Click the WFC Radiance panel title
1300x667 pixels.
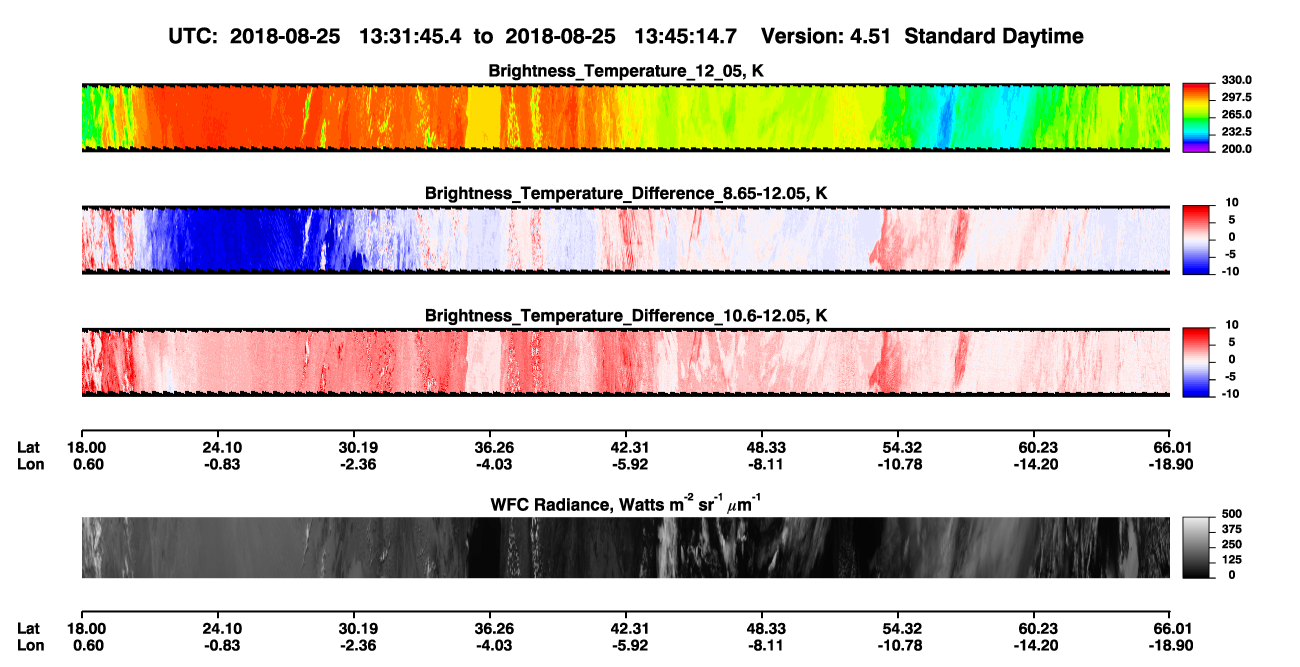point(626,502)
